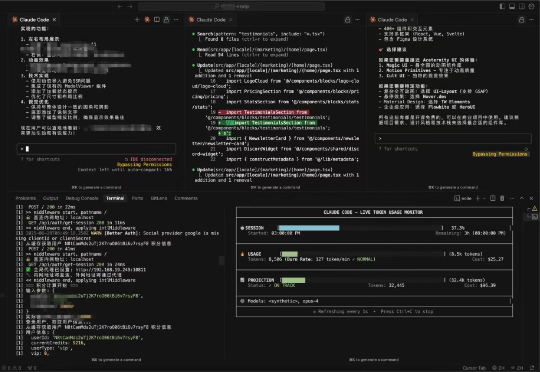
Task: Open panel more actions ellipsis
Action: (x=512, y=198)
